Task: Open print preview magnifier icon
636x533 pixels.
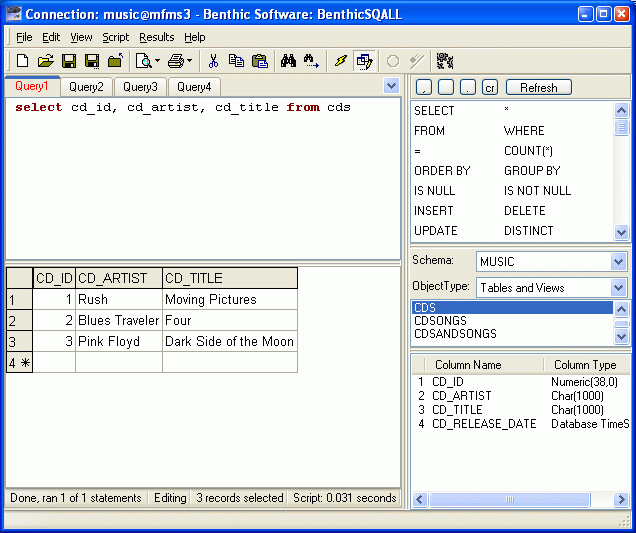Action: tap(143, 61)
